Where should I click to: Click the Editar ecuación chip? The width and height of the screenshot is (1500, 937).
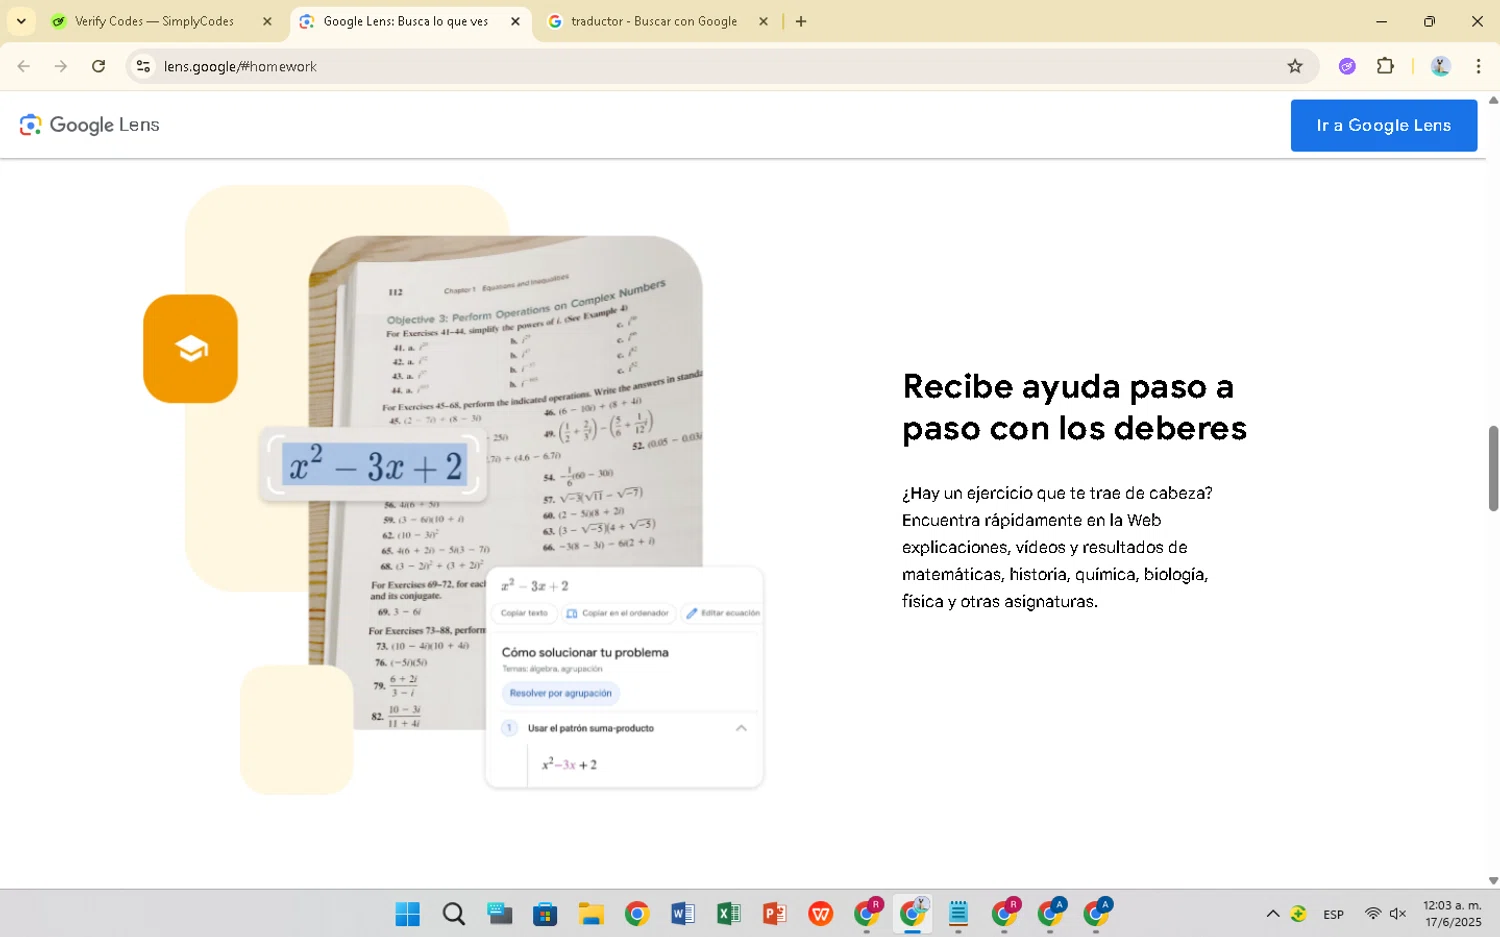723,613
